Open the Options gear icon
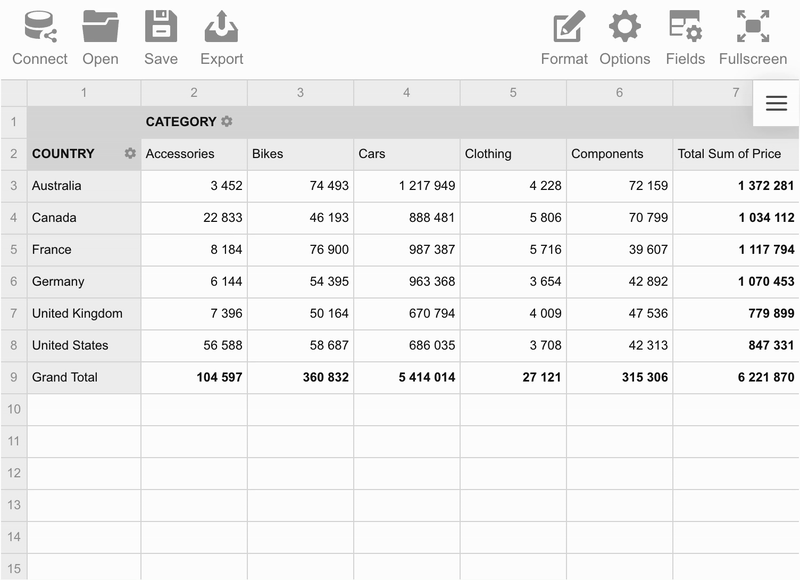 click(624, 27)
